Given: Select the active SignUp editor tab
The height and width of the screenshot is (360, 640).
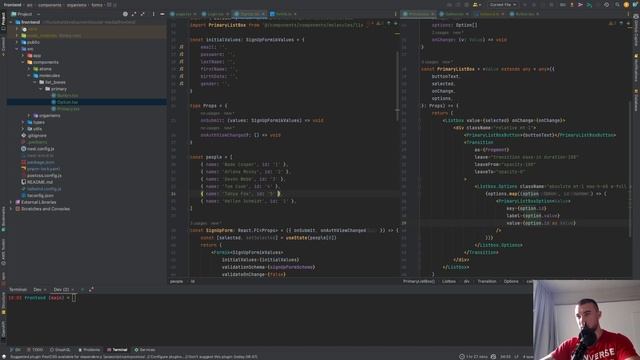Looking at the screenshot, I should [x=249, y=14].
